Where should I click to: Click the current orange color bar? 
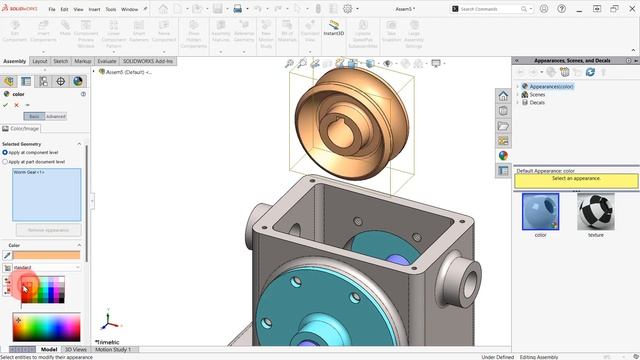(47, 256)
